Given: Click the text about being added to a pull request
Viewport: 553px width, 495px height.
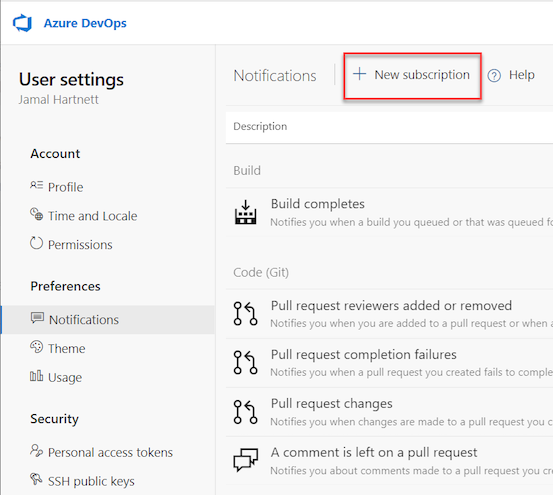Looking at the screenshot, I should click(x=412, y=324).
